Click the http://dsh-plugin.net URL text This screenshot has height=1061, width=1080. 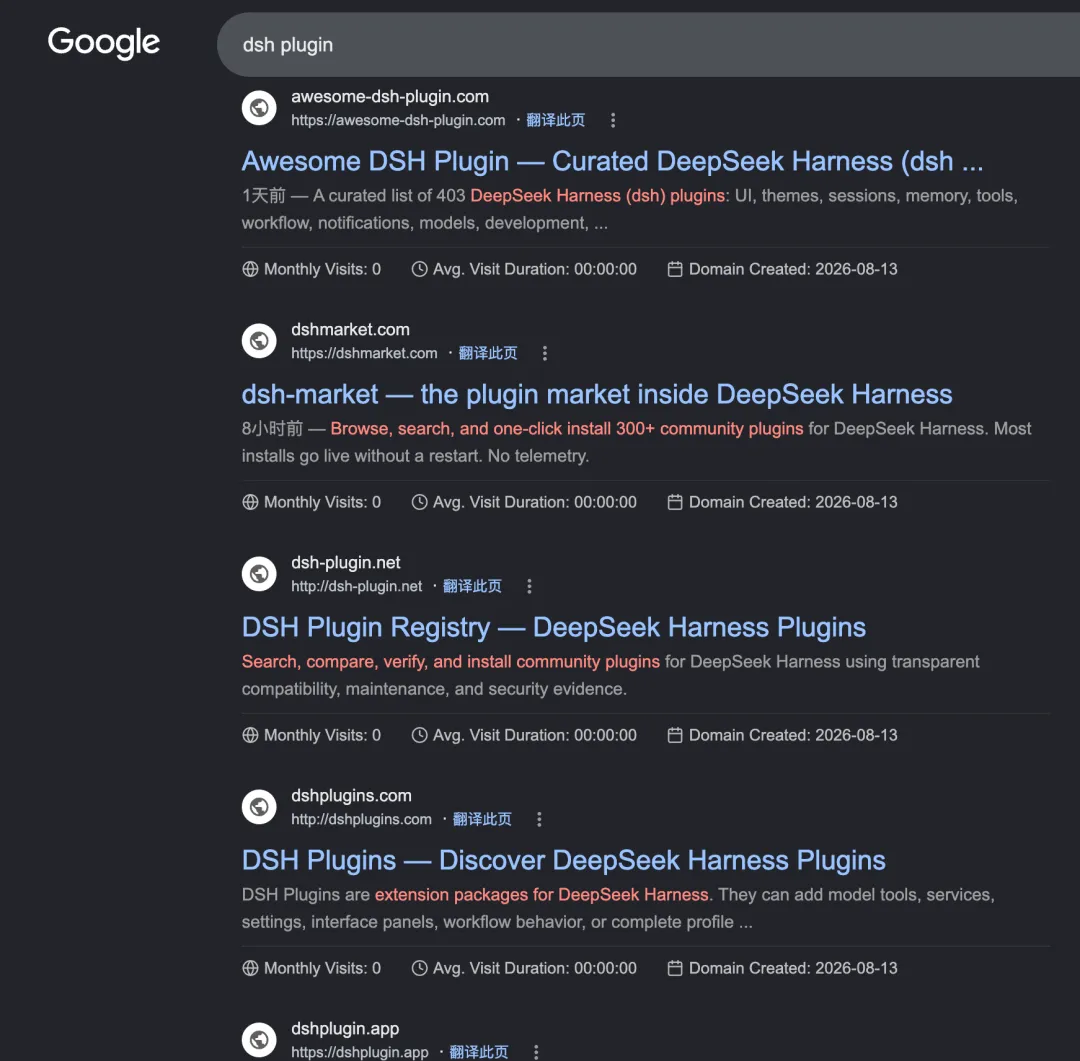(356, 586)
